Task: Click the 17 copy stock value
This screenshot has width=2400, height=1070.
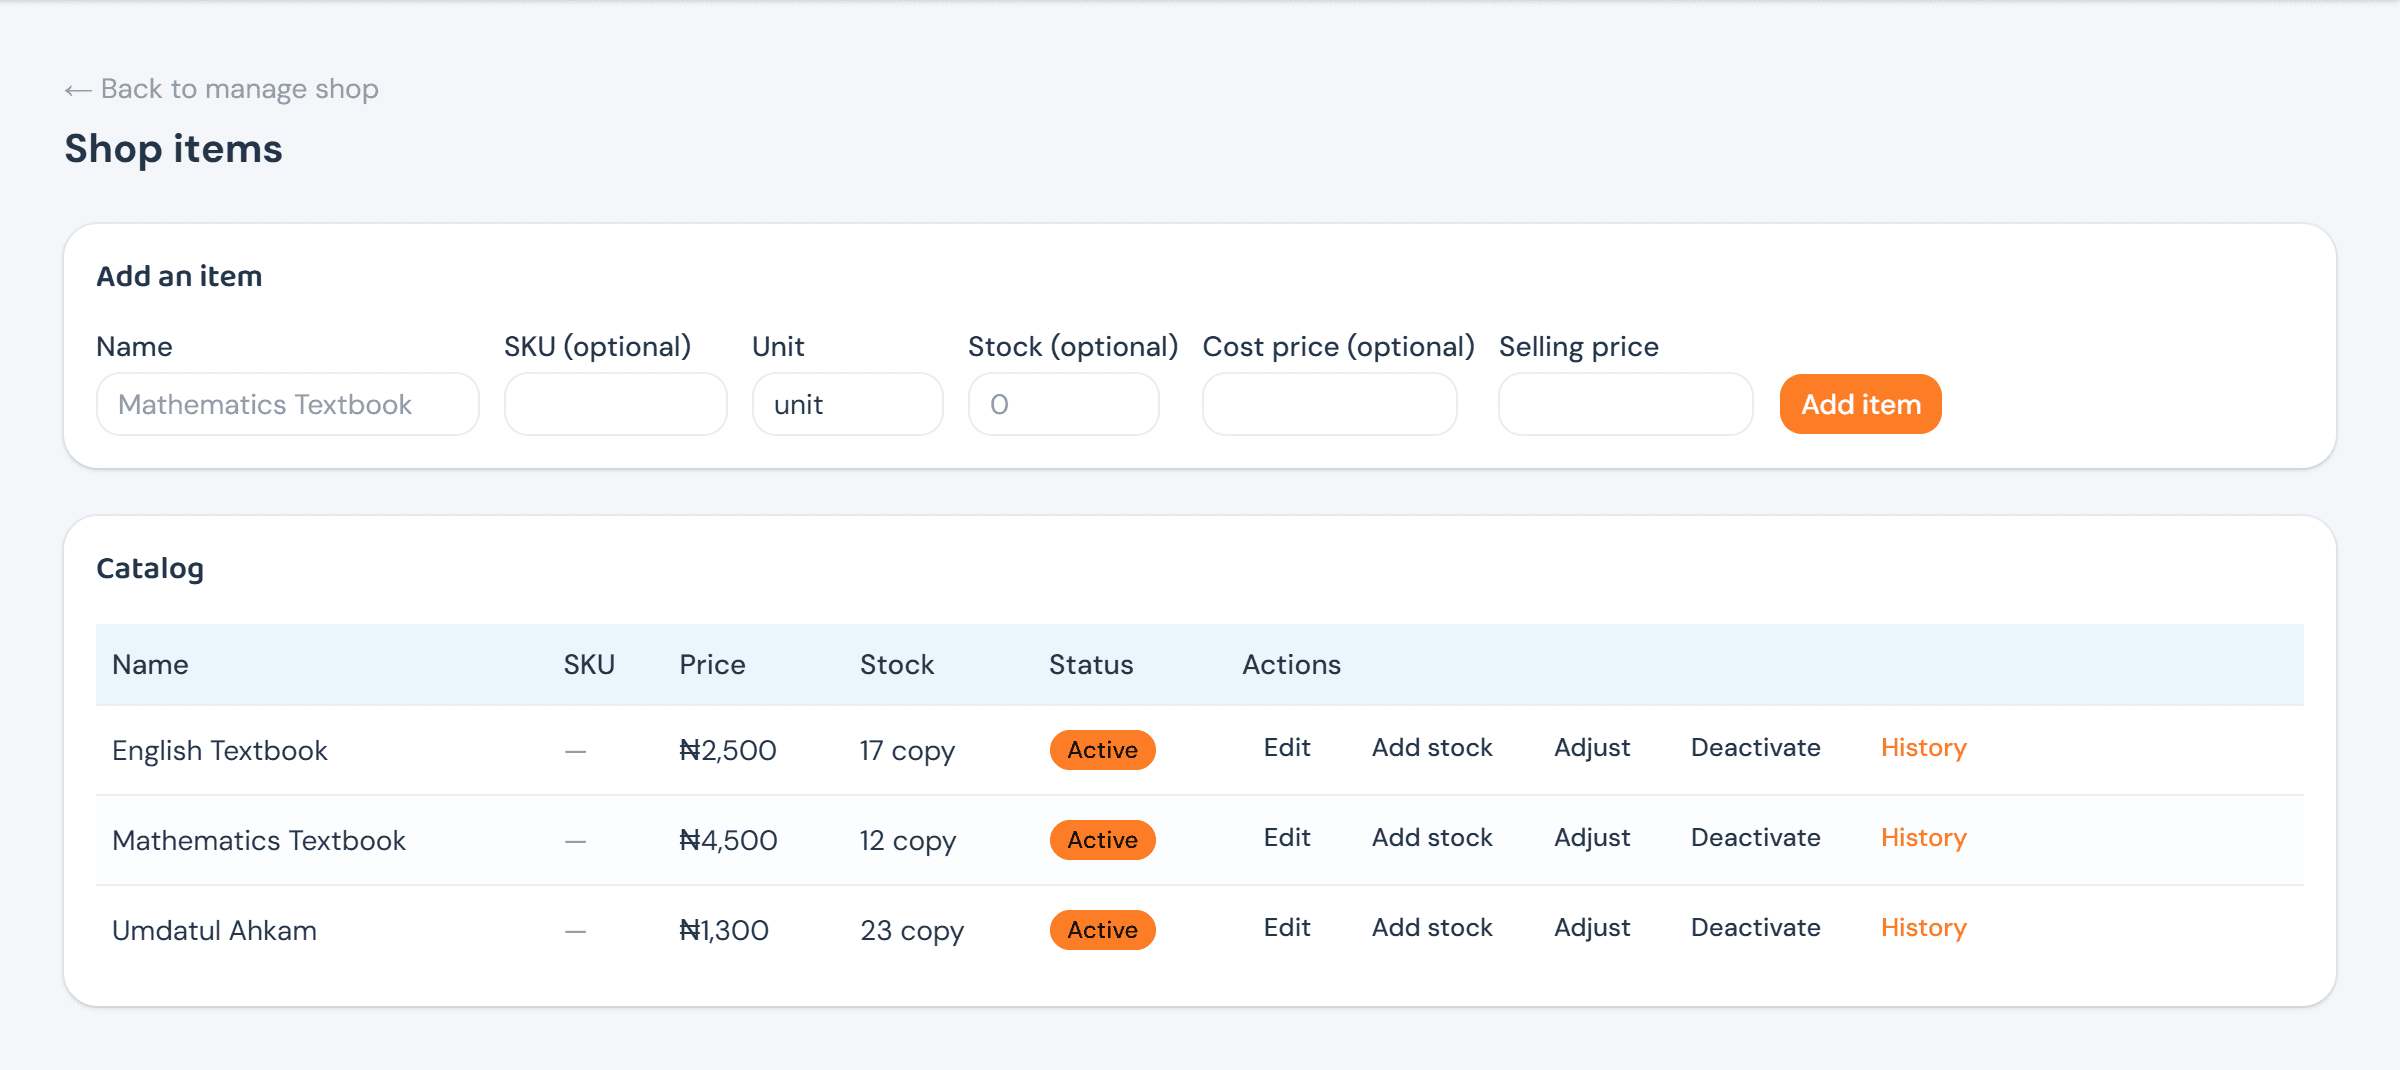Action: pos(908,751)
